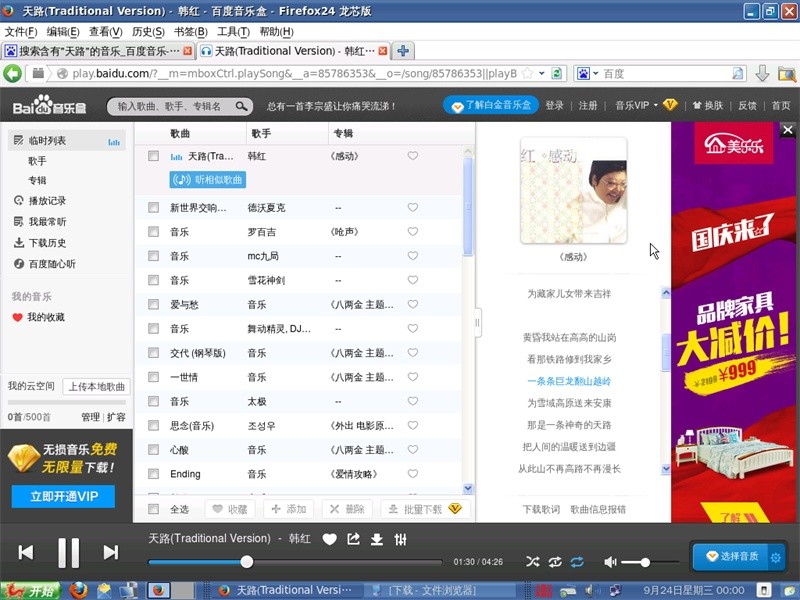Select the checkbox for 爱与愁

(x=153, y=304)
